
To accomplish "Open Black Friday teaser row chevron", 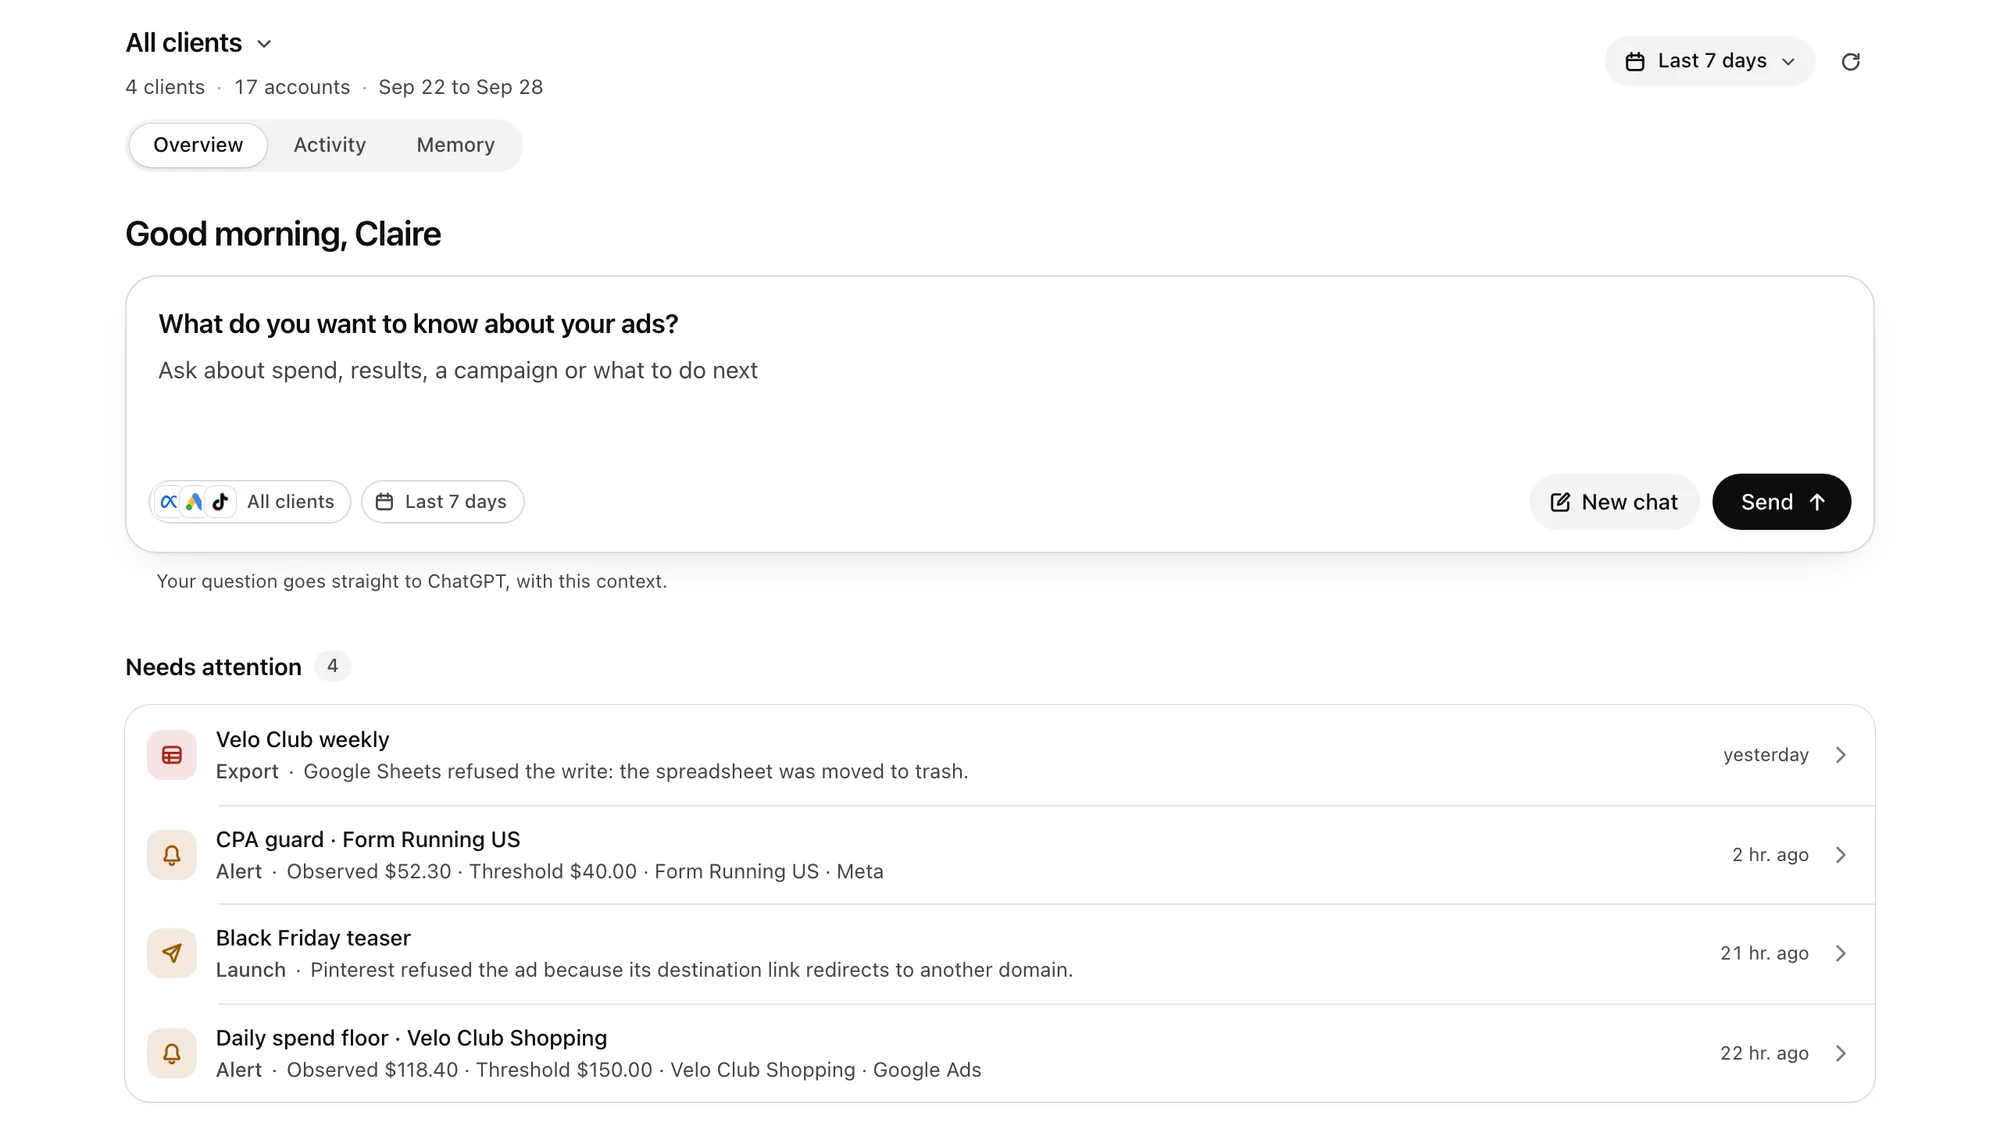I will tap(1841, 954).
